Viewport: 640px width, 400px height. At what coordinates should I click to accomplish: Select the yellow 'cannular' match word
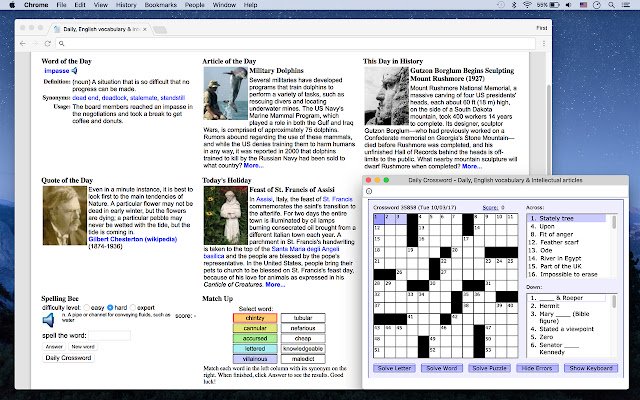255,328
